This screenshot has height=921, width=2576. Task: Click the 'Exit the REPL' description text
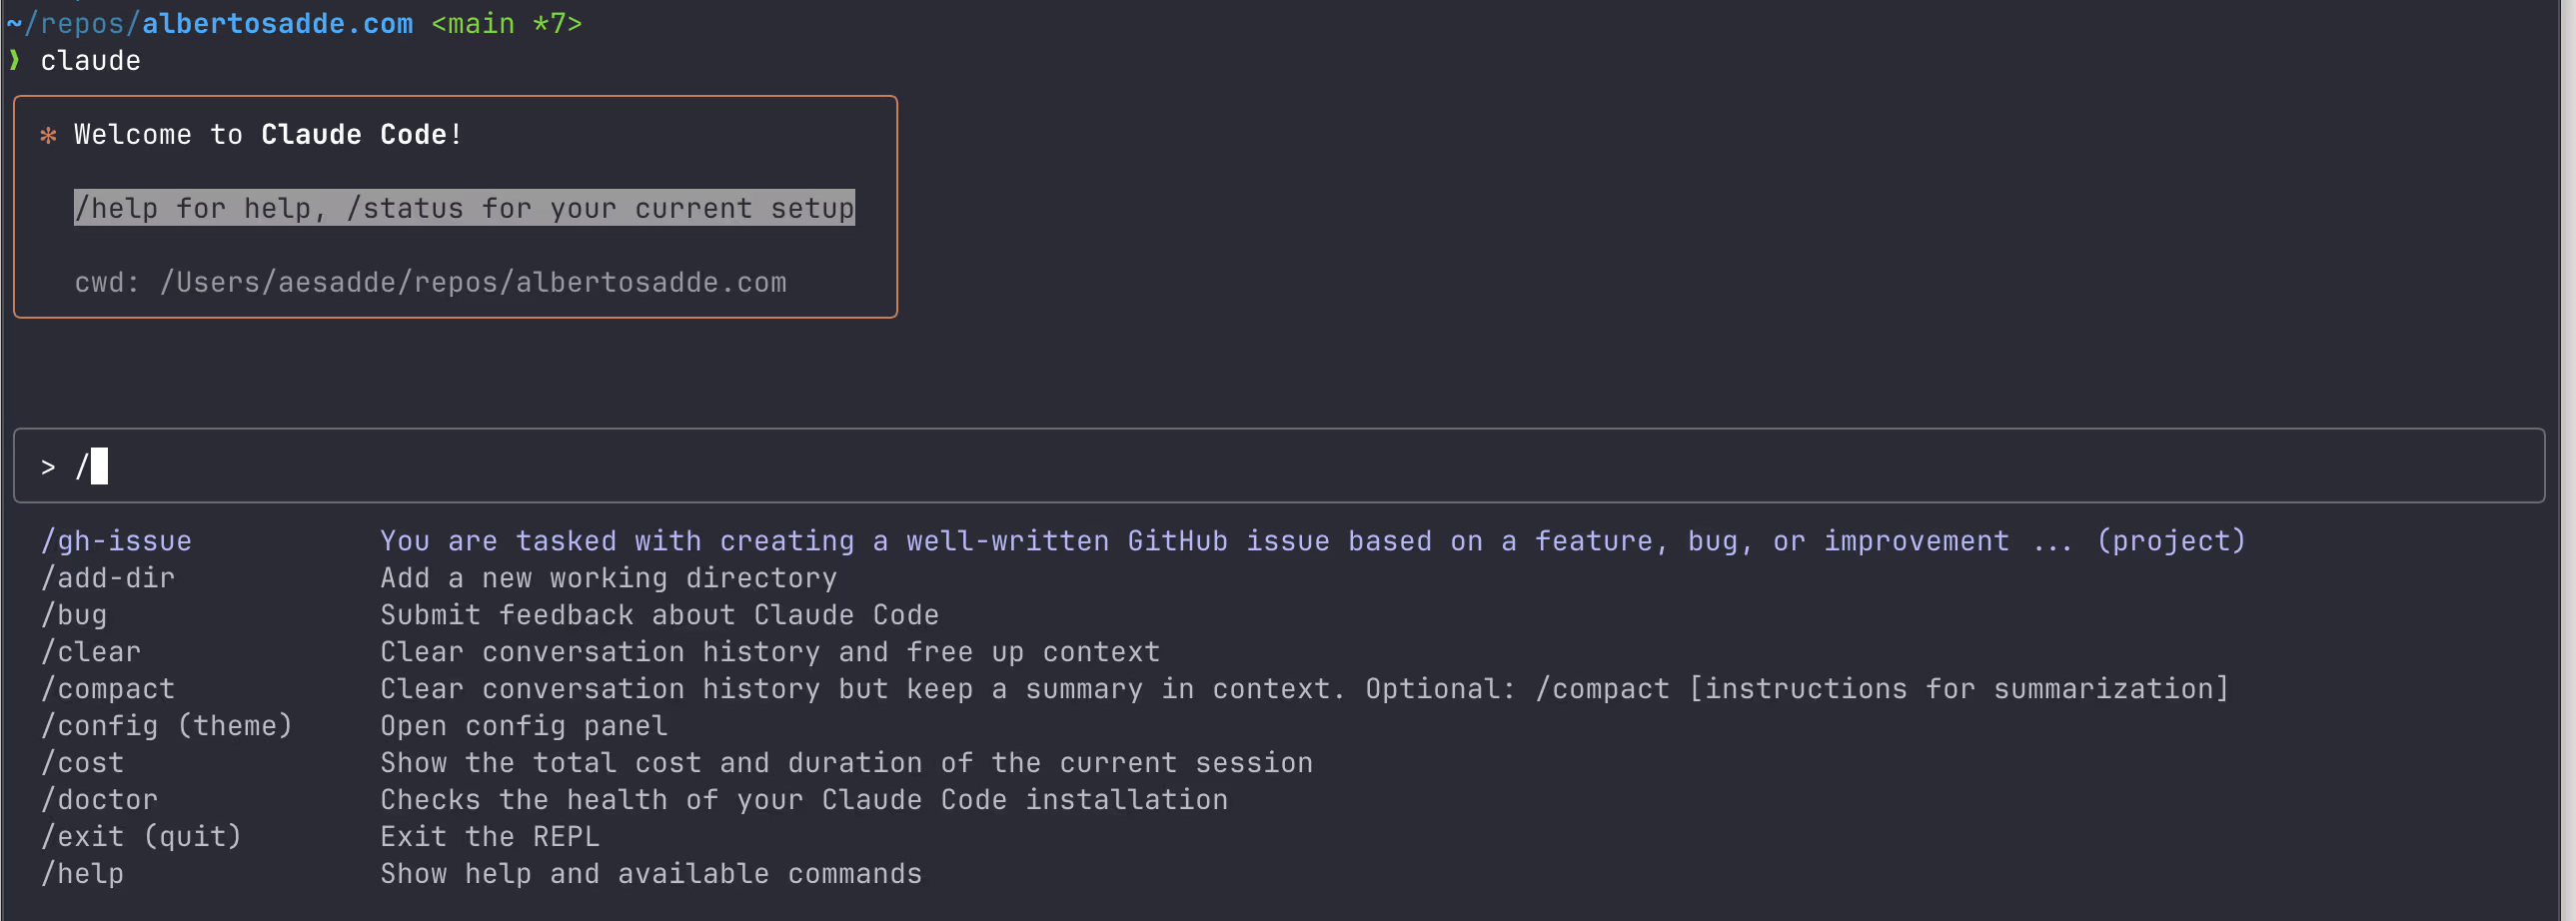pyautogui.click(x=489, y=837)
